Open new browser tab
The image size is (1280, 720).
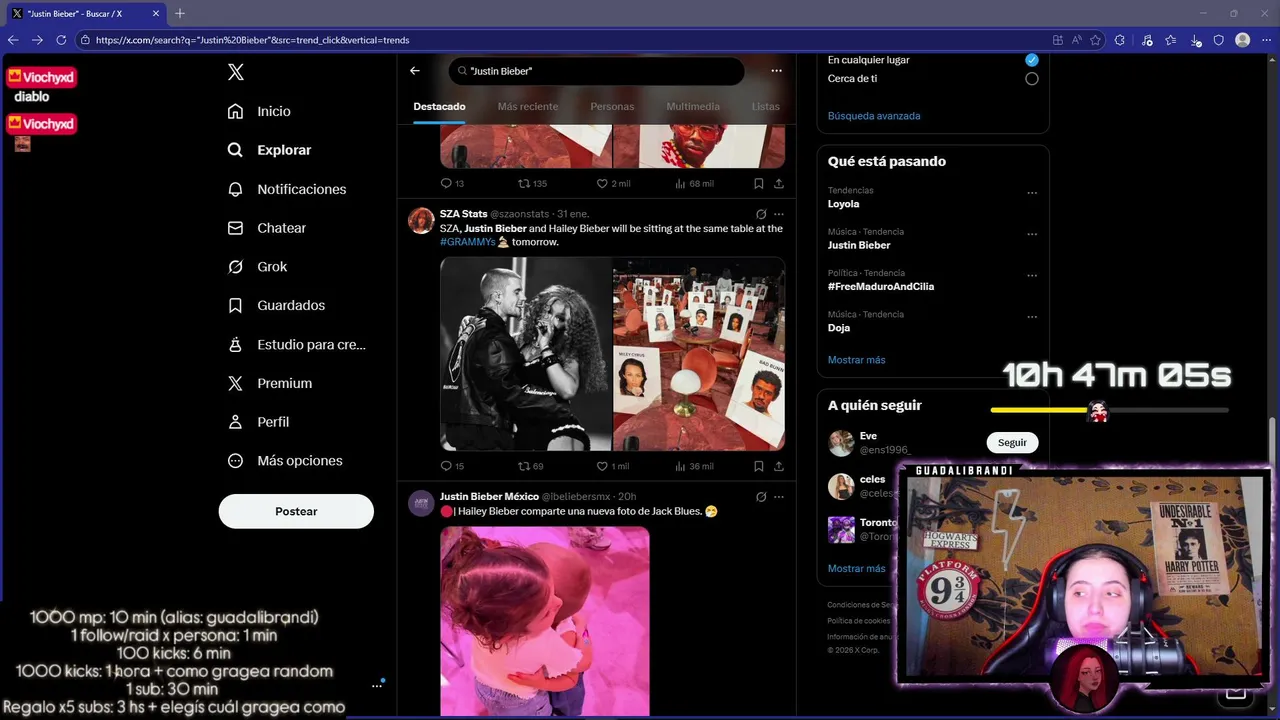tap(180, 13)
